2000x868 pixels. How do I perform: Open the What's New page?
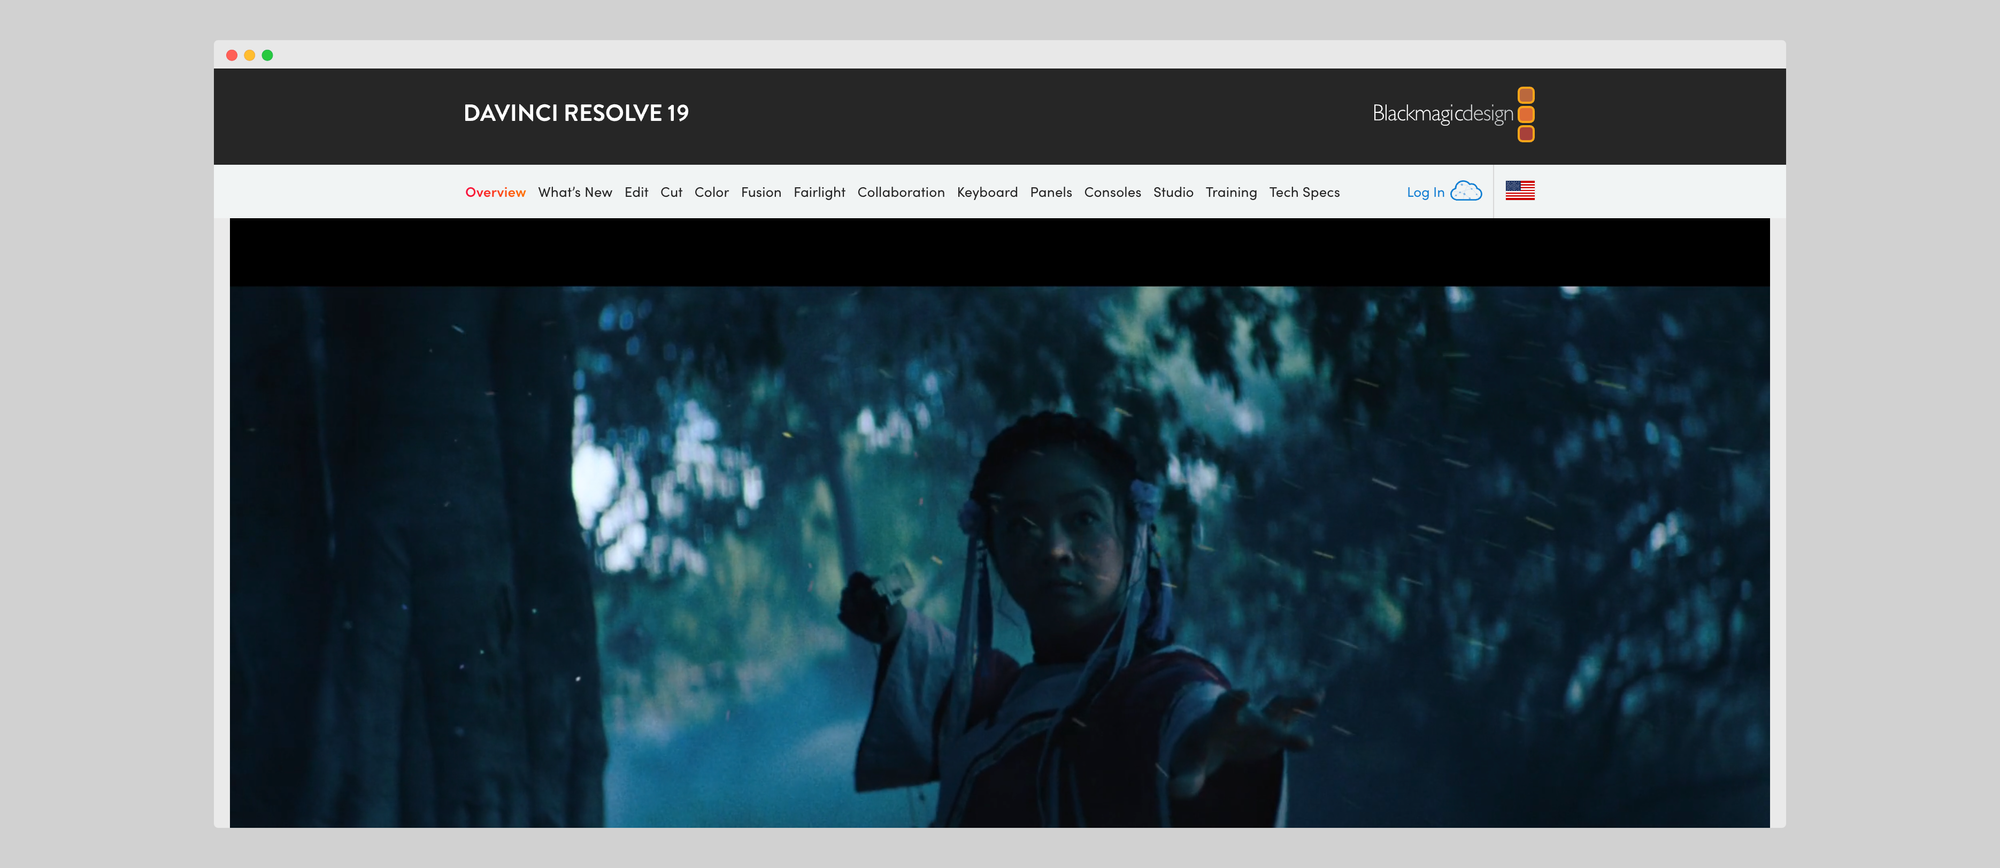point(575,192)
